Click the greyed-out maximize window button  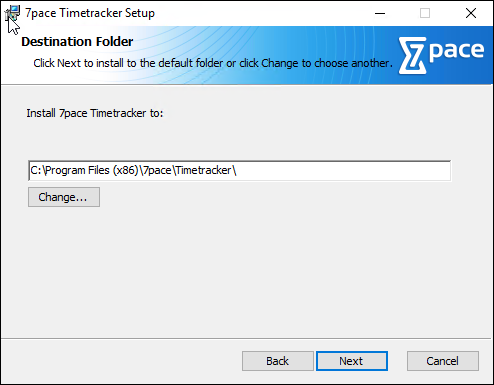(425, 13)
